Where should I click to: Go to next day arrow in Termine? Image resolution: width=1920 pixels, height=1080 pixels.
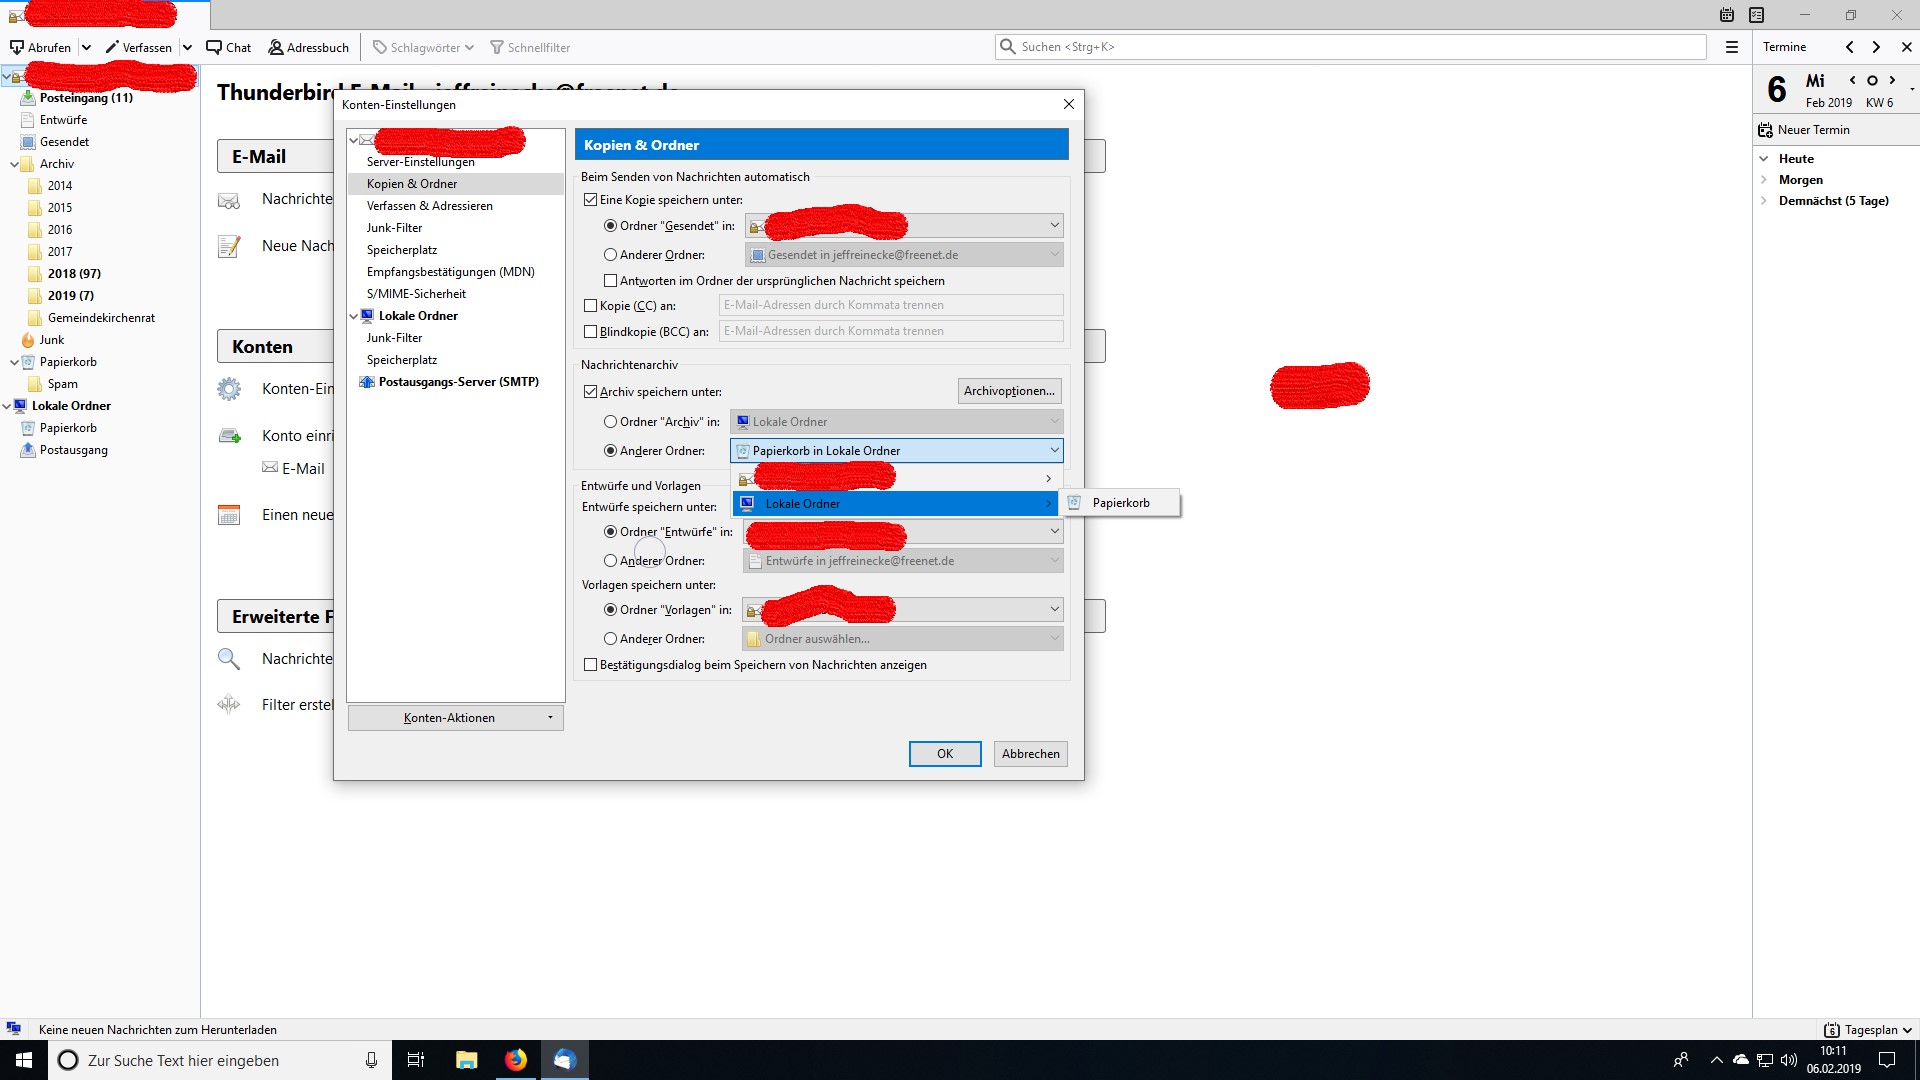(1892, 80)
